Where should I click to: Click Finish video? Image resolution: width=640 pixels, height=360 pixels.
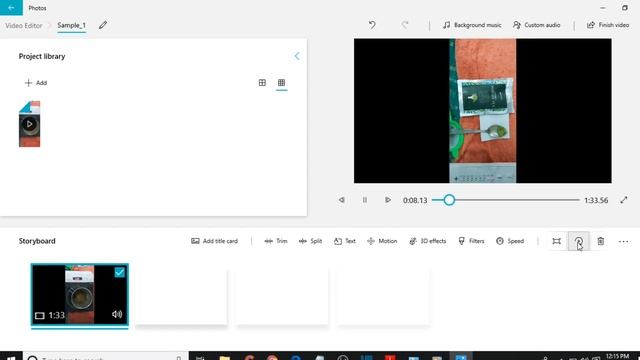(608, 25)
